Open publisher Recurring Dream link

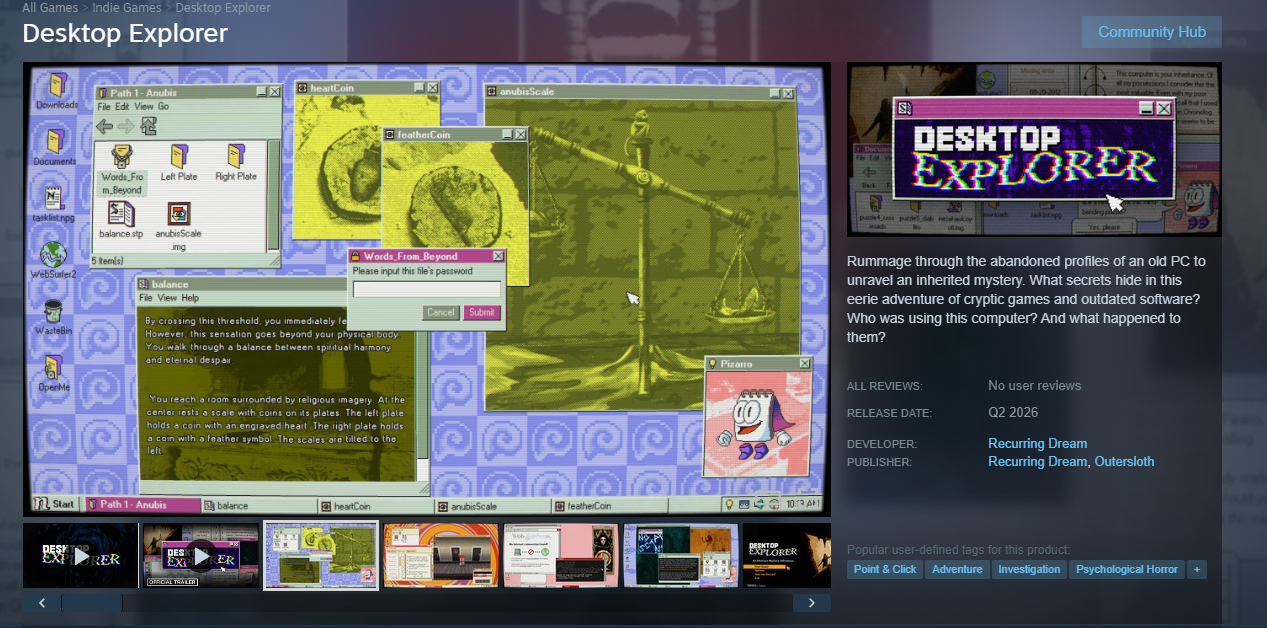[1037, 462]
